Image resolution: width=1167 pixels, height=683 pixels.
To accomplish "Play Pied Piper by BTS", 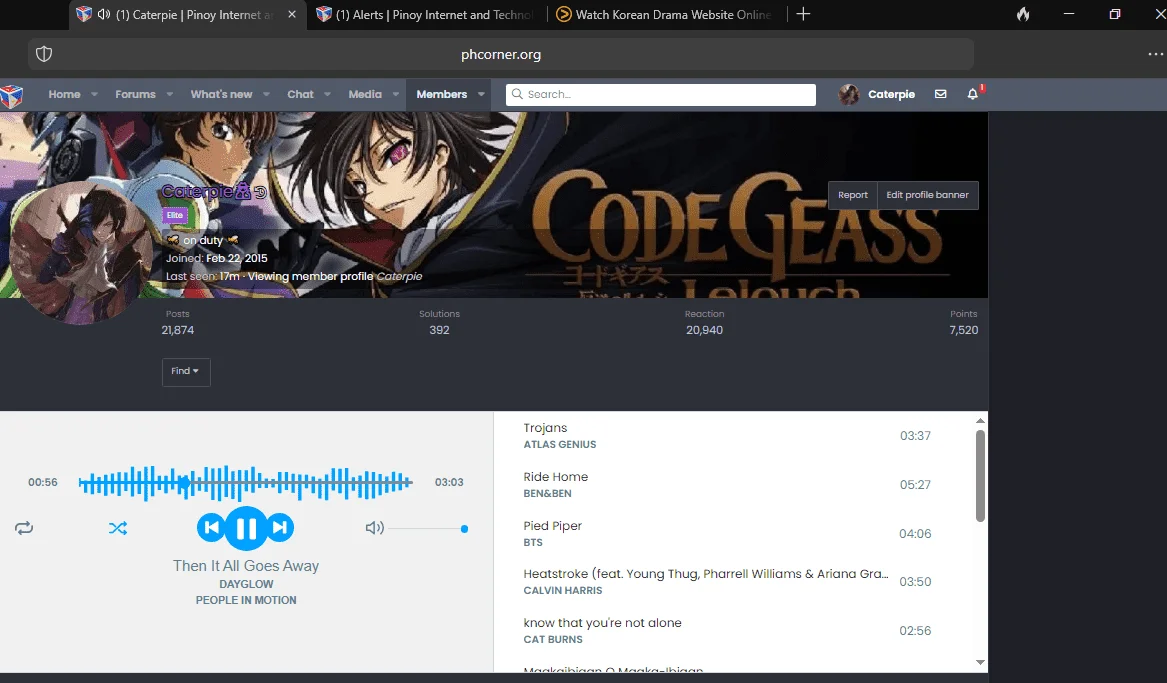I will (x=727, y=533).
